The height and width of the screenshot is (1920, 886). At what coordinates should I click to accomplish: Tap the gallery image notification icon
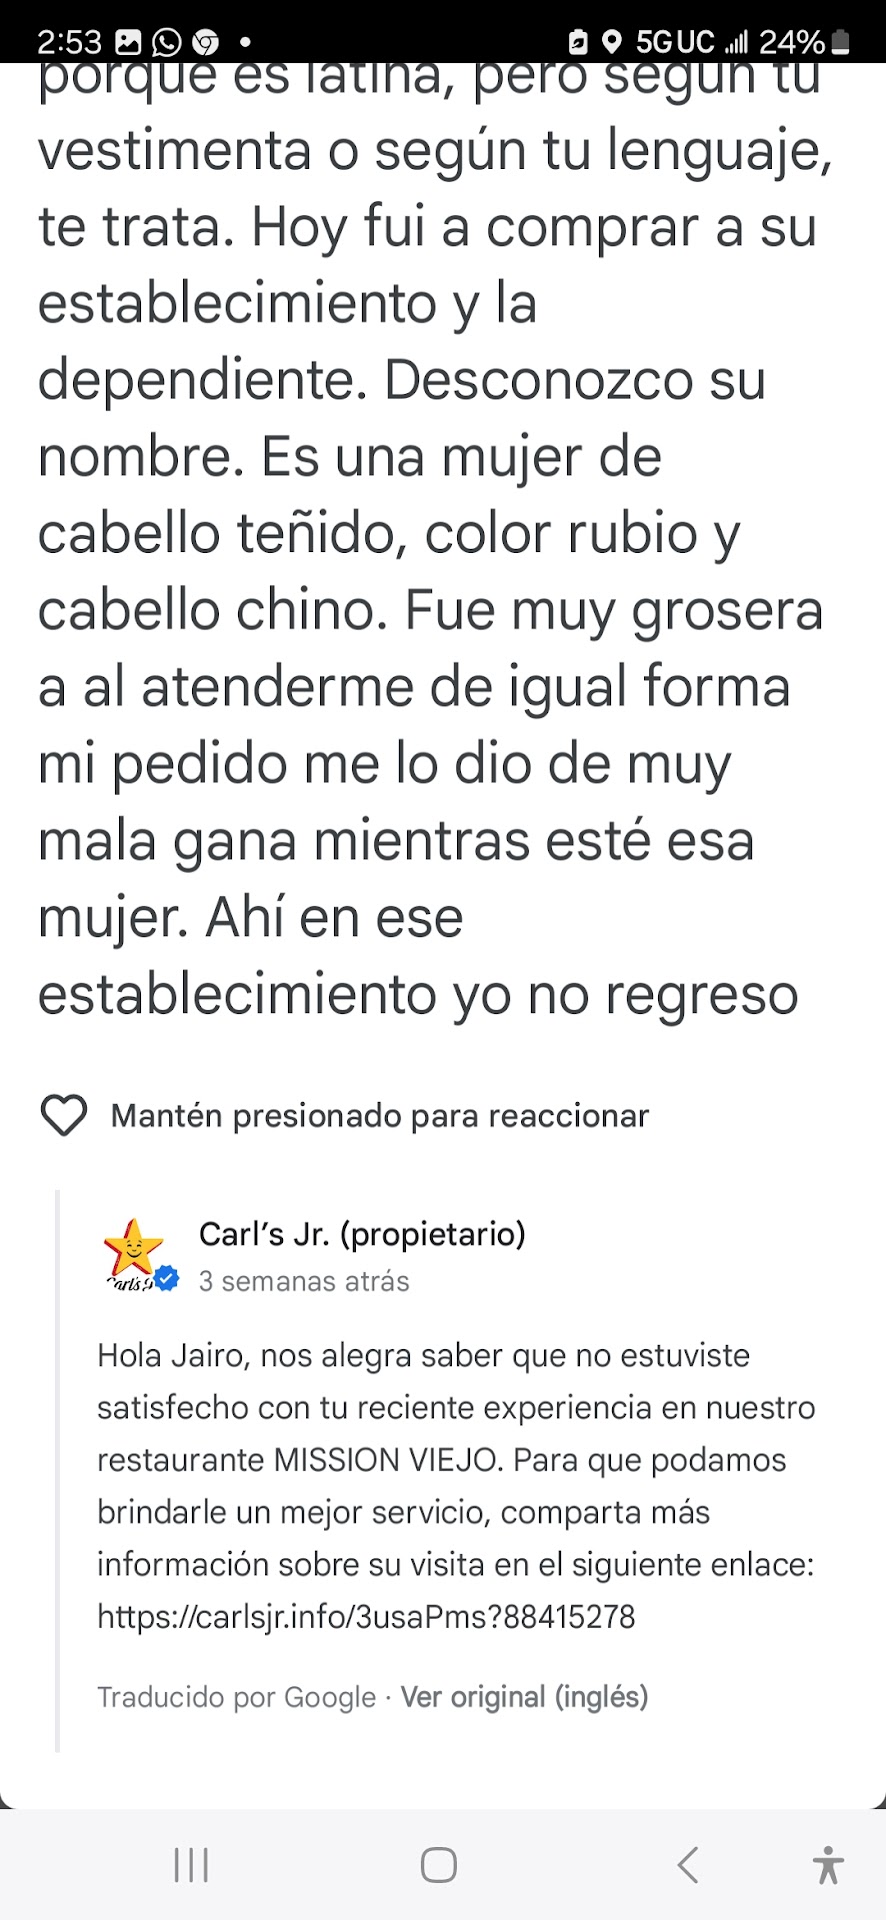coord(128,42)
